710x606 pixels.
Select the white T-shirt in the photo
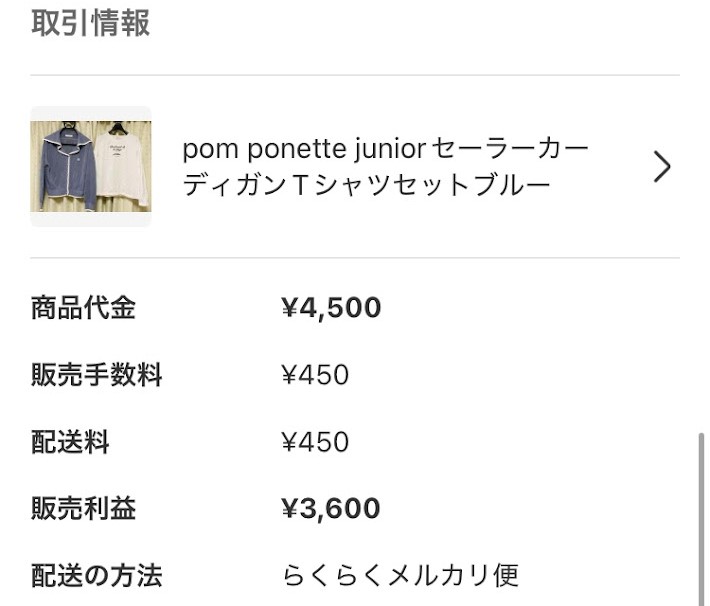(121, 168)
